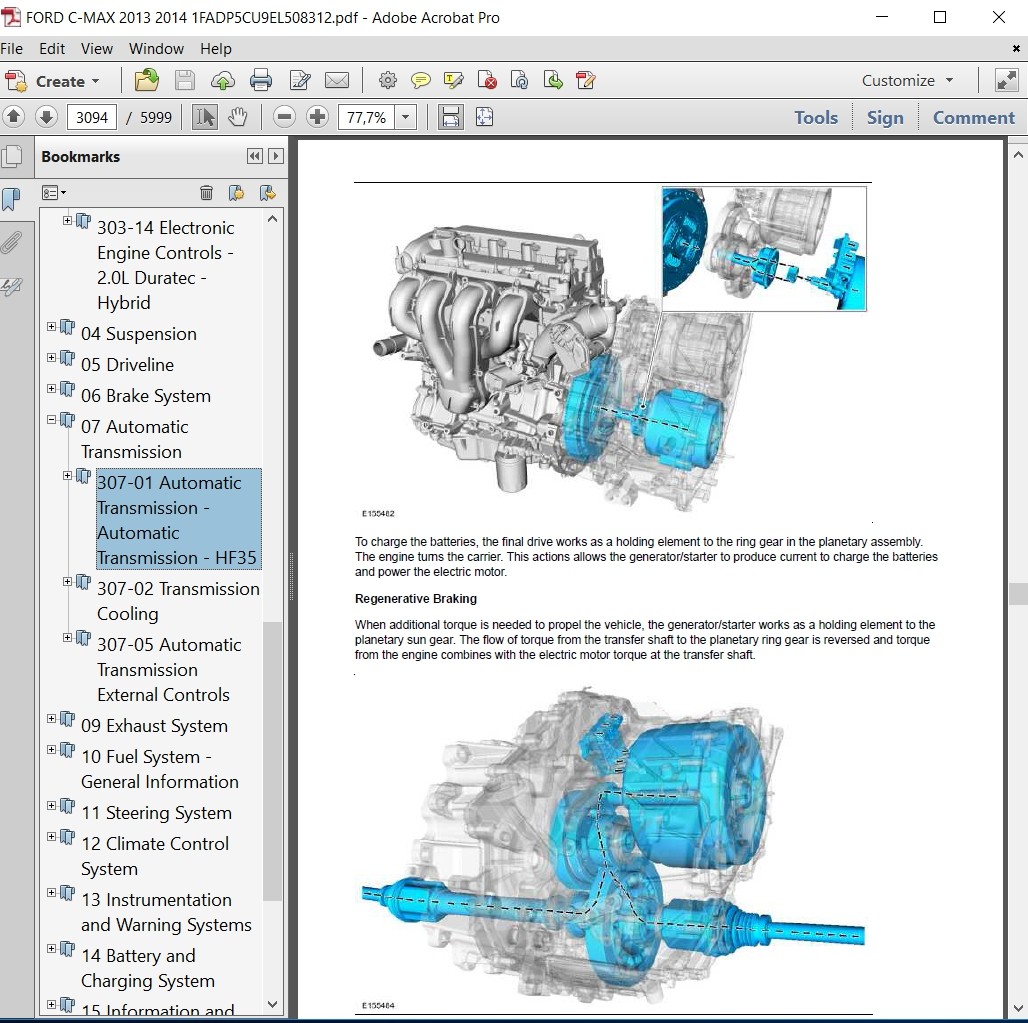Open the Edit menu
The height and width of the screenshot is (1023, 1028).
click(52, 49)
